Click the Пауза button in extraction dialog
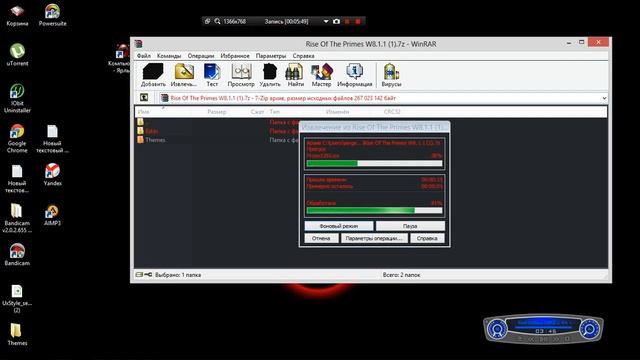 coord(410,226)
